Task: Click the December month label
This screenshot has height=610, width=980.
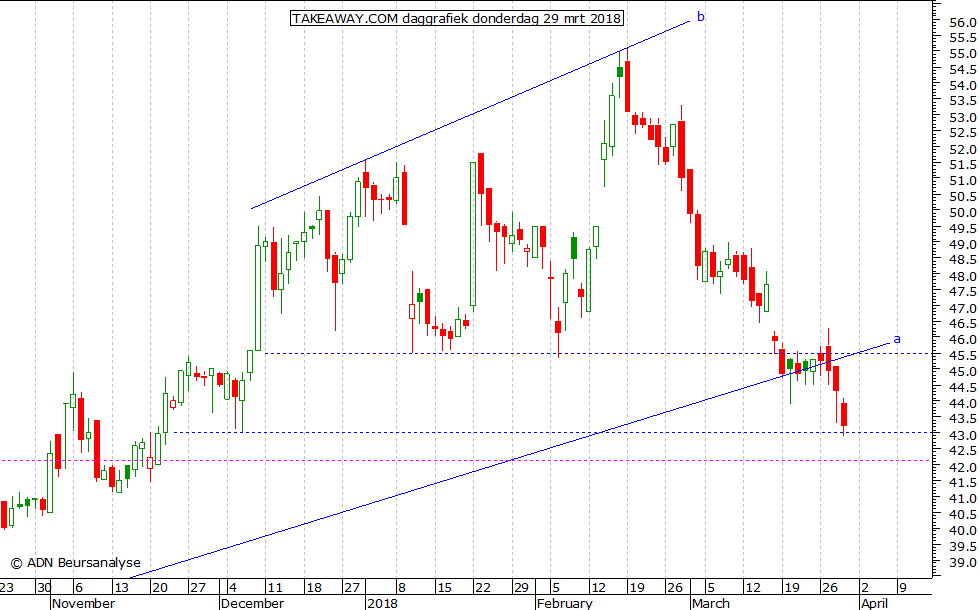Action: (252, 603)
